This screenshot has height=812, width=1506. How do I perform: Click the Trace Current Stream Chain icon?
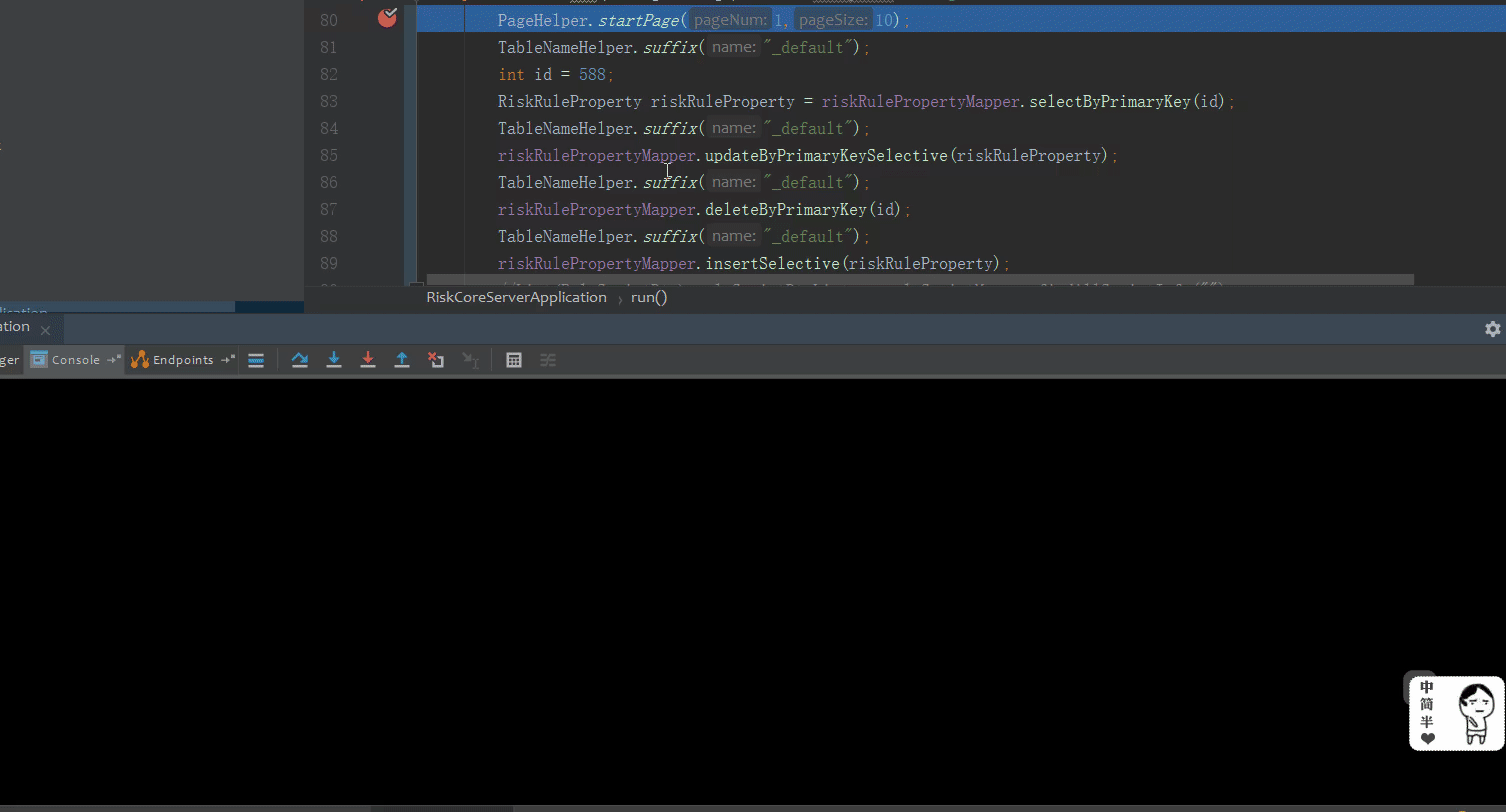(x=548, y=360)
